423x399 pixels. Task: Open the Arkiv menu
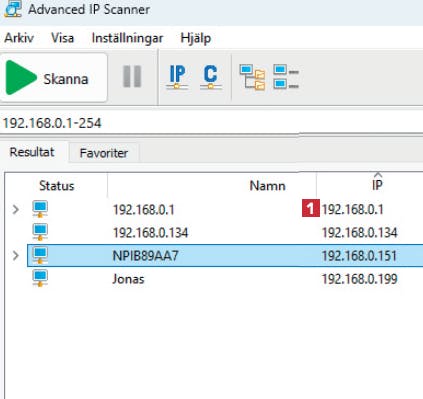(19, 38)
